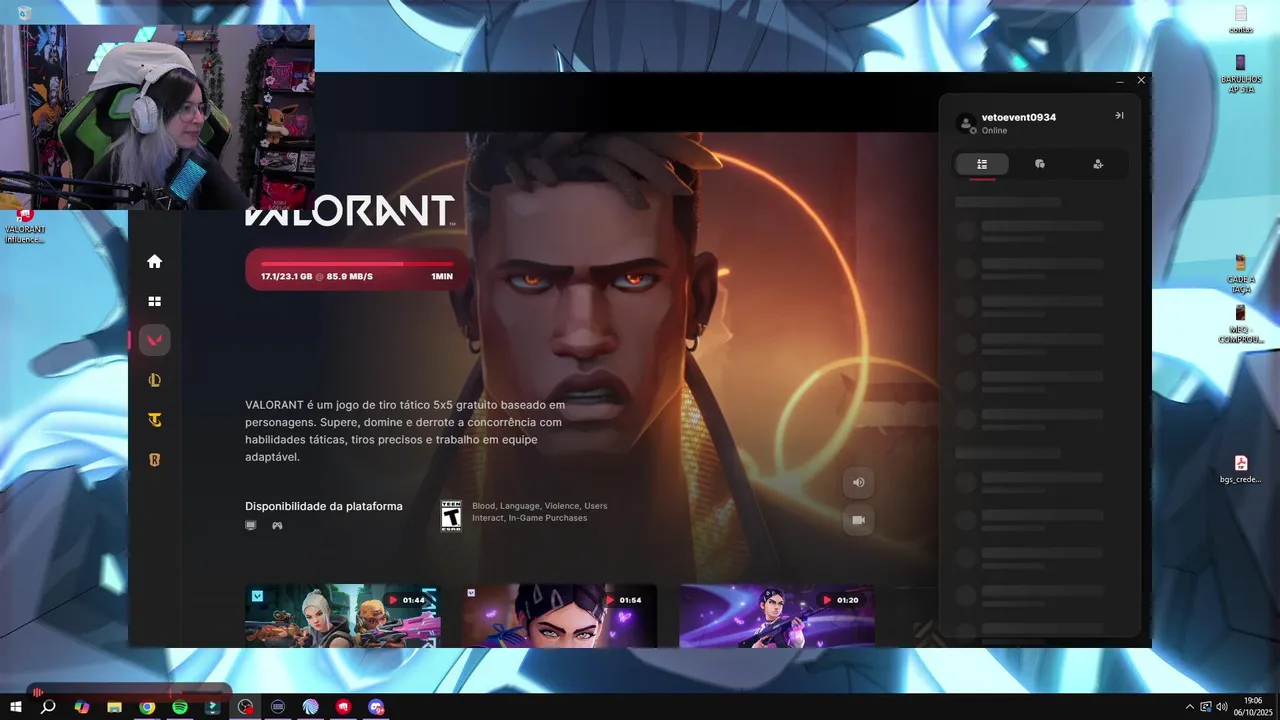This screenshot has width=1280, height=720.
Task: Select the 'CADE A TAÇA' desktop icon
Action: click(x=1241, y=271)
